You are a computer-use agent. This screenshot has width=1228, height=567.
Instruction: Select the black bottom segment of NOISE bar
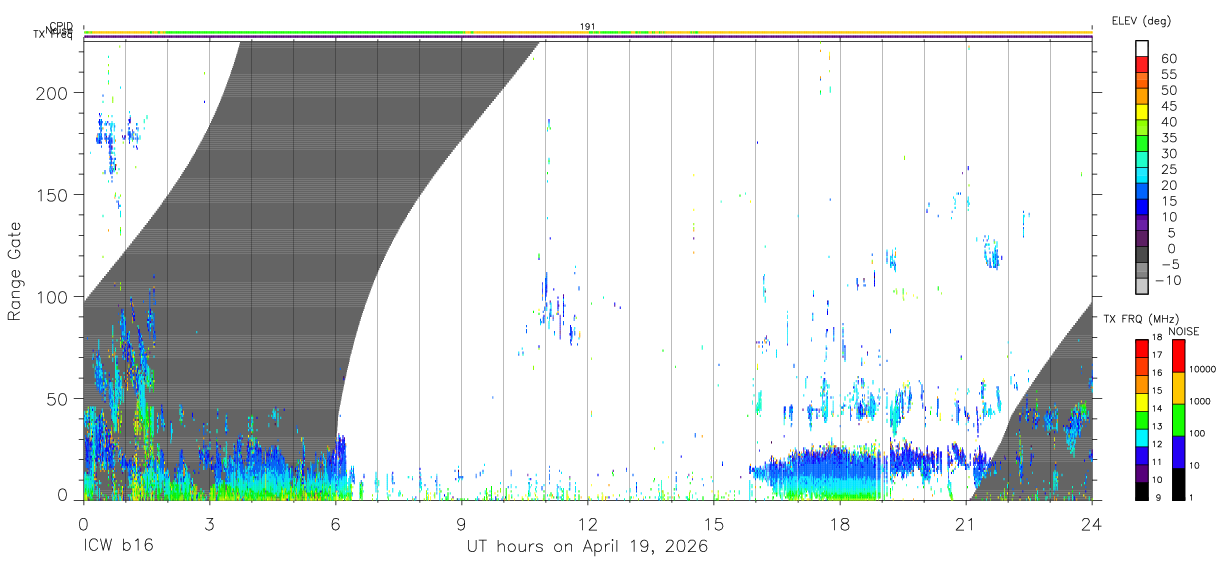click(1178, 482)
